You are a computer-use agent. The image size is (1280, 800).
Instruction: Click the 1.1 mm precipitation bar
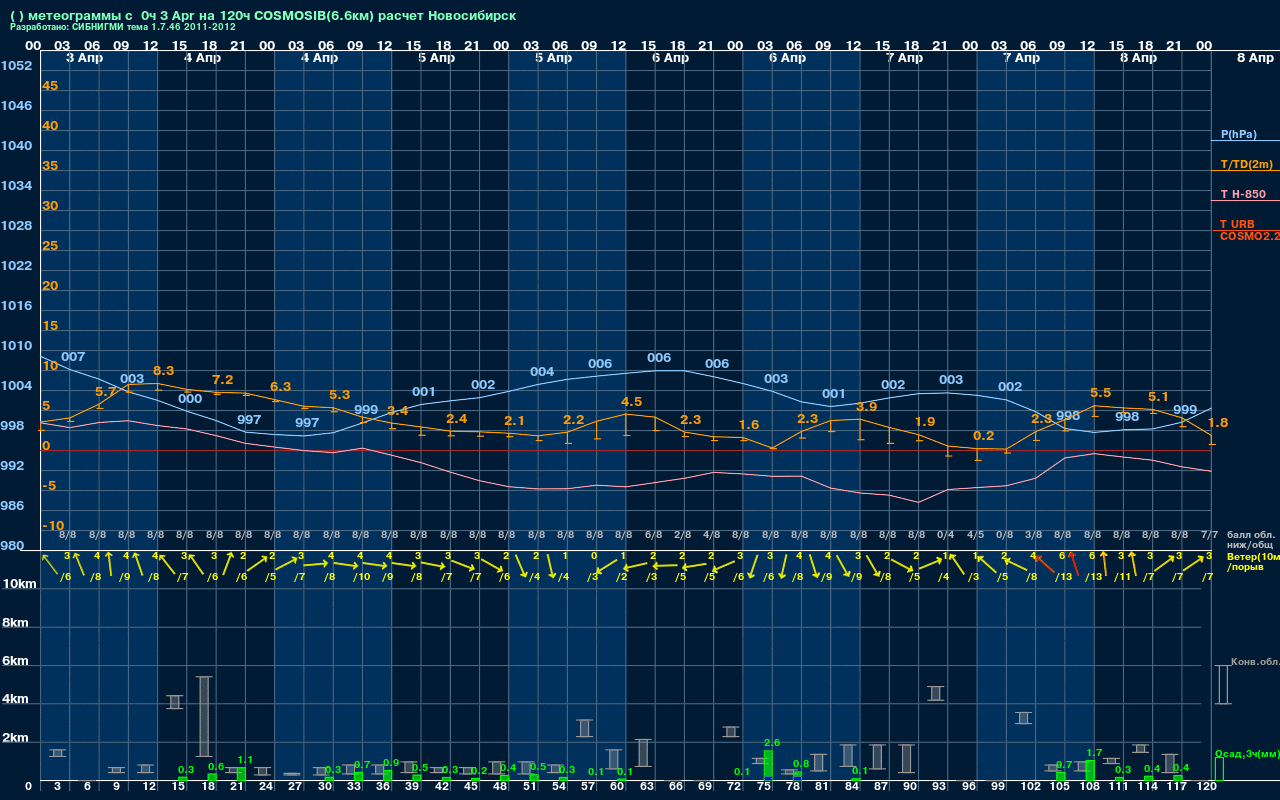tap(241, 773)
